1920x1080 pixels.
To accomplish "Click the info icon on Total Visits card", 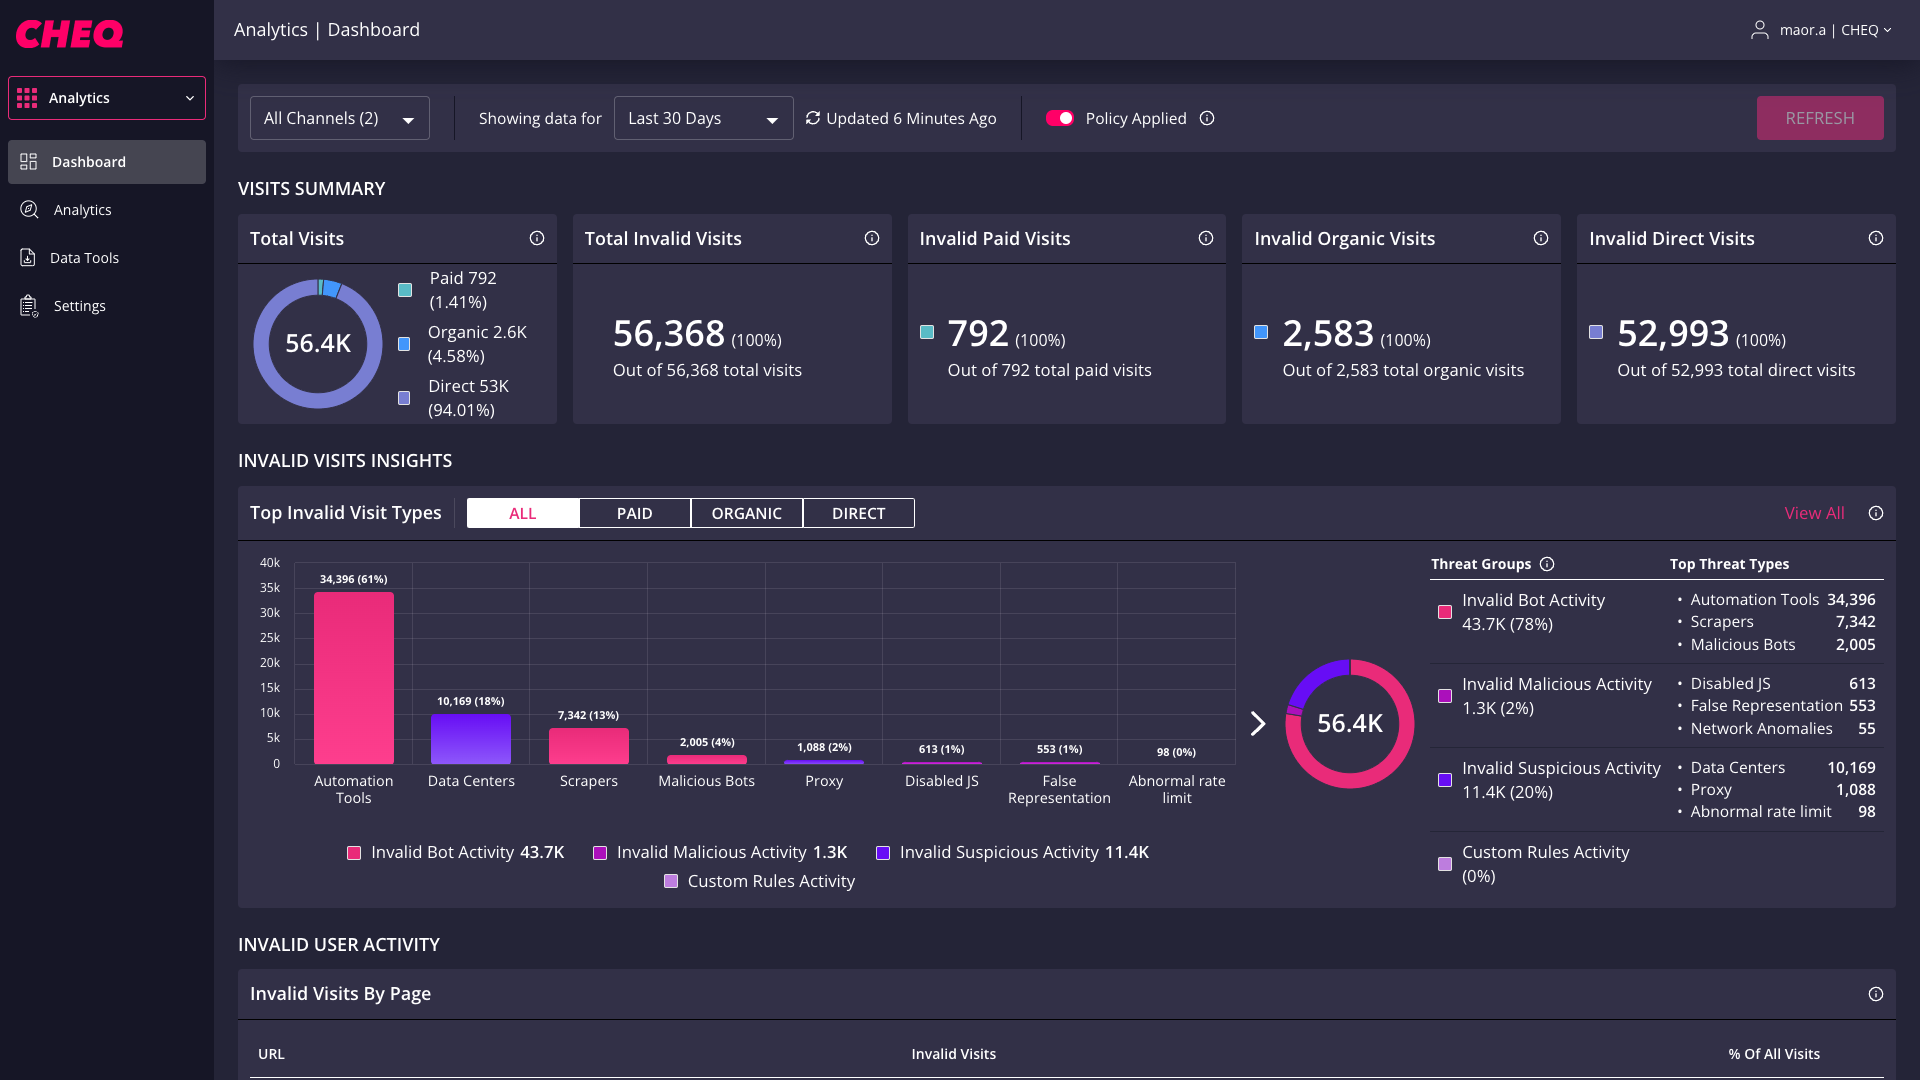I will [x=536, y=238].
